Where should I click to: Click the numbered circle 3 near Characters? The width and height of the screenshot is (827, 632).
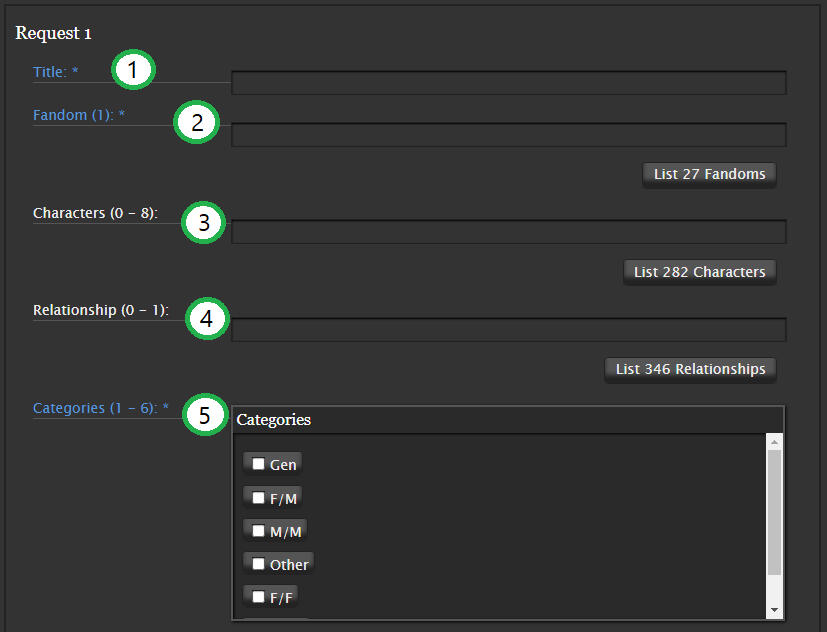point(203,223)
